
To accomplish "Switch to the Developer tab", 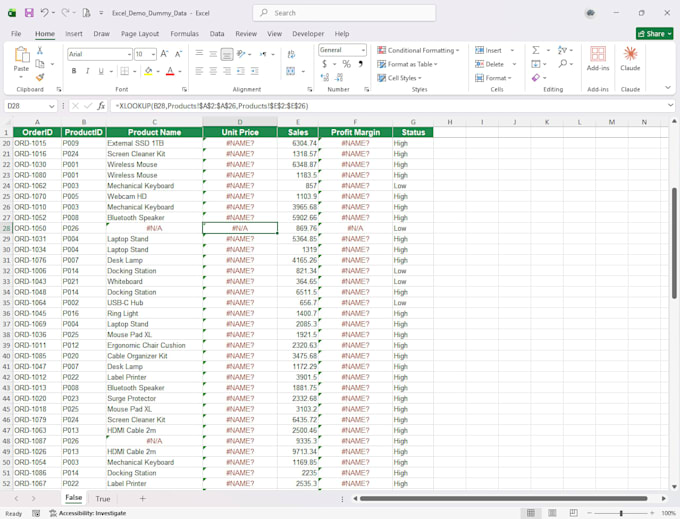I will (x=308, y=33).
